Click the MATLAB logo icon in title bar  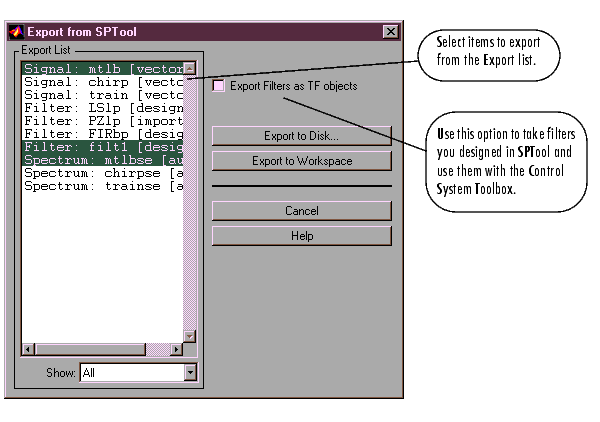pos(16,32)
